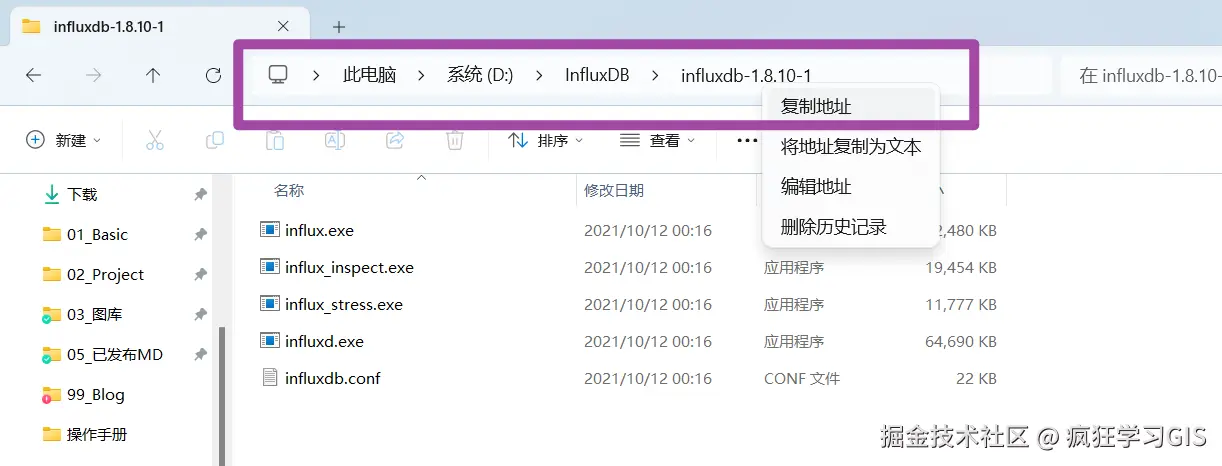Image resolution: width=1222 pixels, height=466 pixels.
Task: Click pin icon next to 01_Basic
Action: click(x=200, y=234)
